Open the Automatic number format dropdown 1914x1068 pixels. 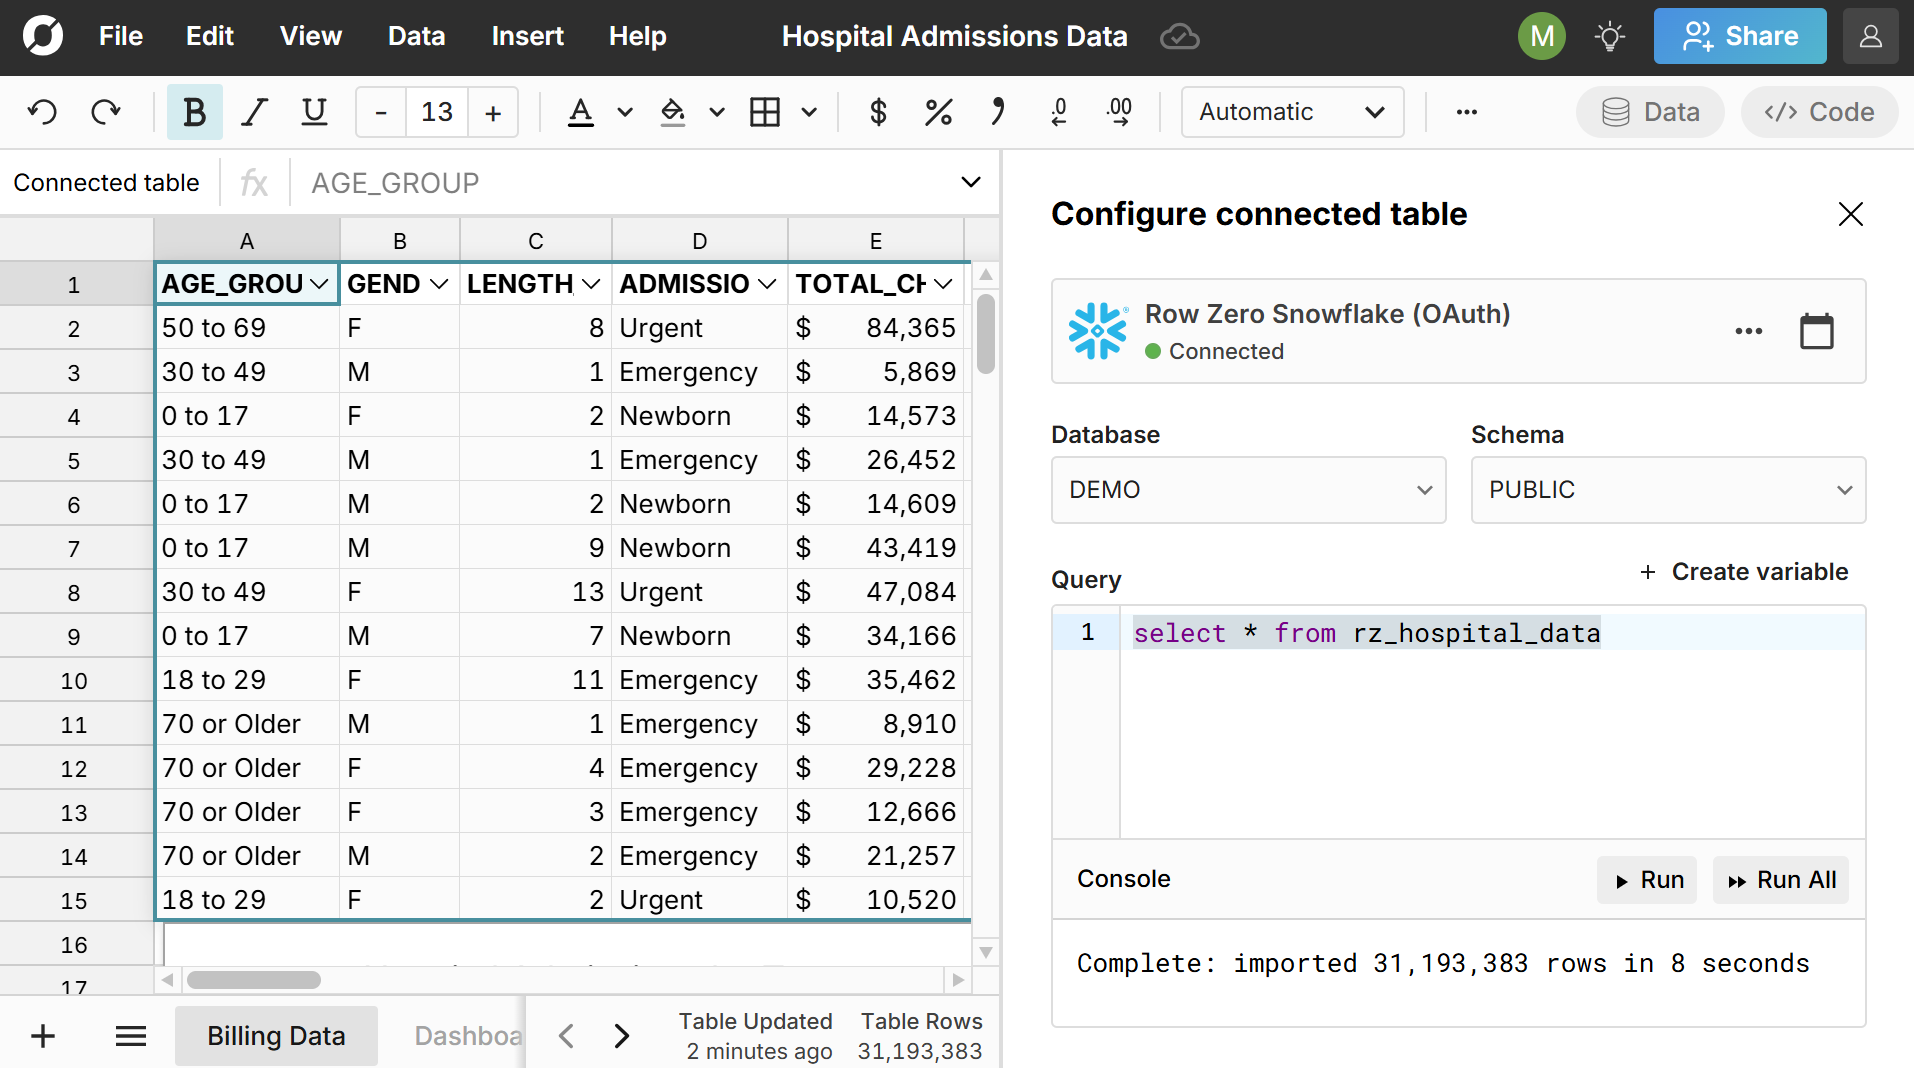click(x=1291, y=111)
